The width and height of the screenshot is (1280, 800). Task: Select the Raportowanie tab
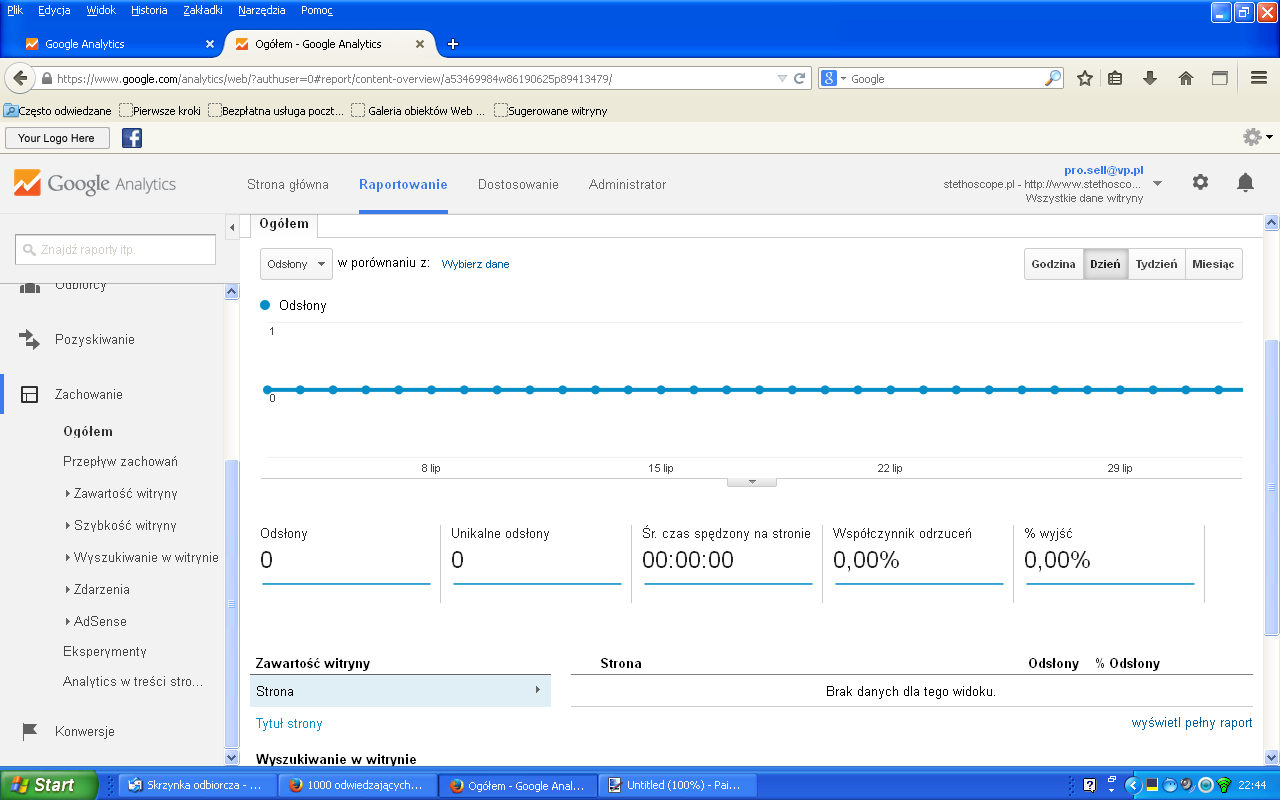tap(403, 184)
